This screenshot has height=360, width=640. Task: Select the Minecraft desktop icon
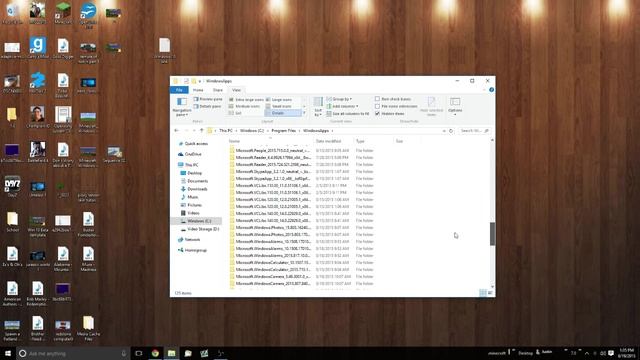point(63,13)
